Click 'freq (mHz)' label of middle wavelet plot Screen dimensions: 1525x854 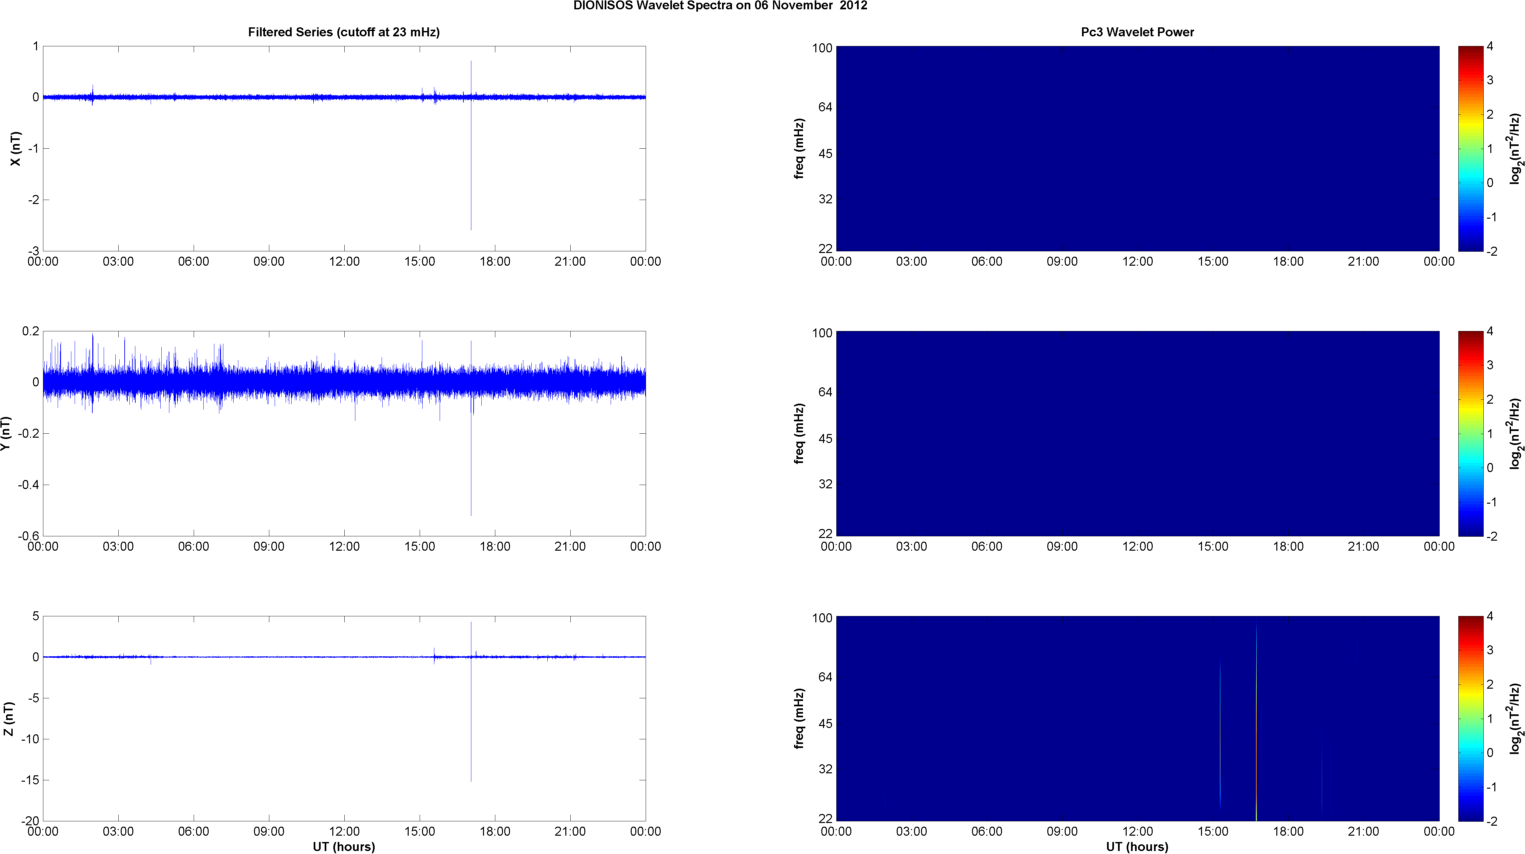[799, 434]
